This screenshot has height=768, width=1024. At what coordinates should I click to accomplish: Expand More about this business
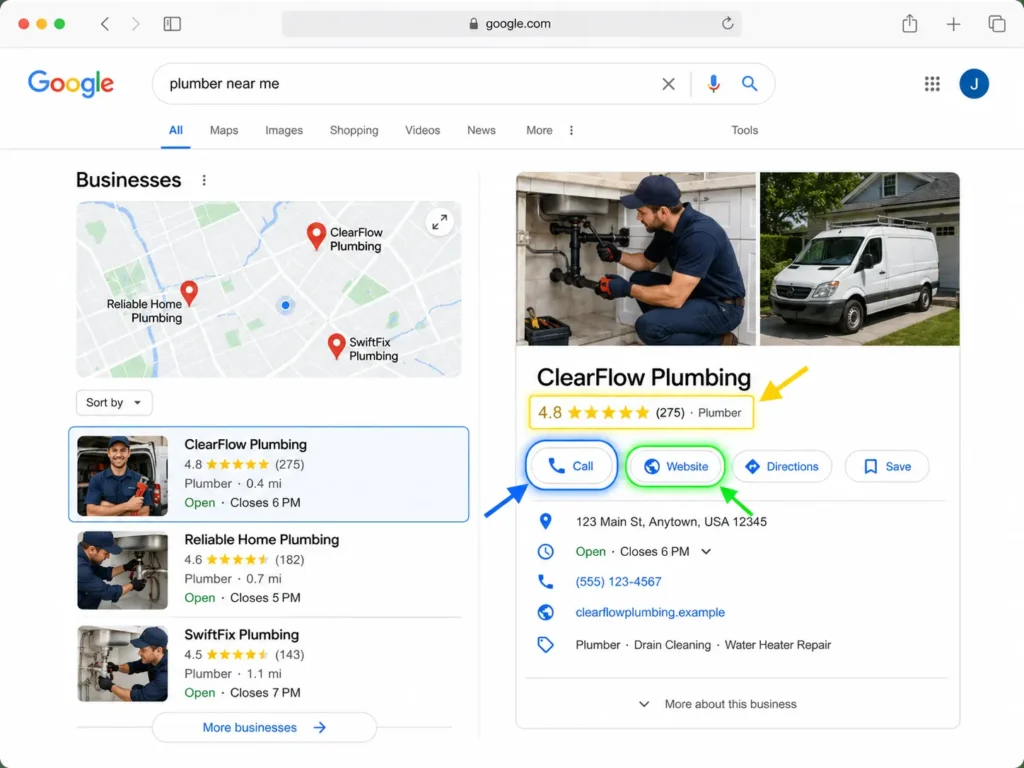(717, 704)
